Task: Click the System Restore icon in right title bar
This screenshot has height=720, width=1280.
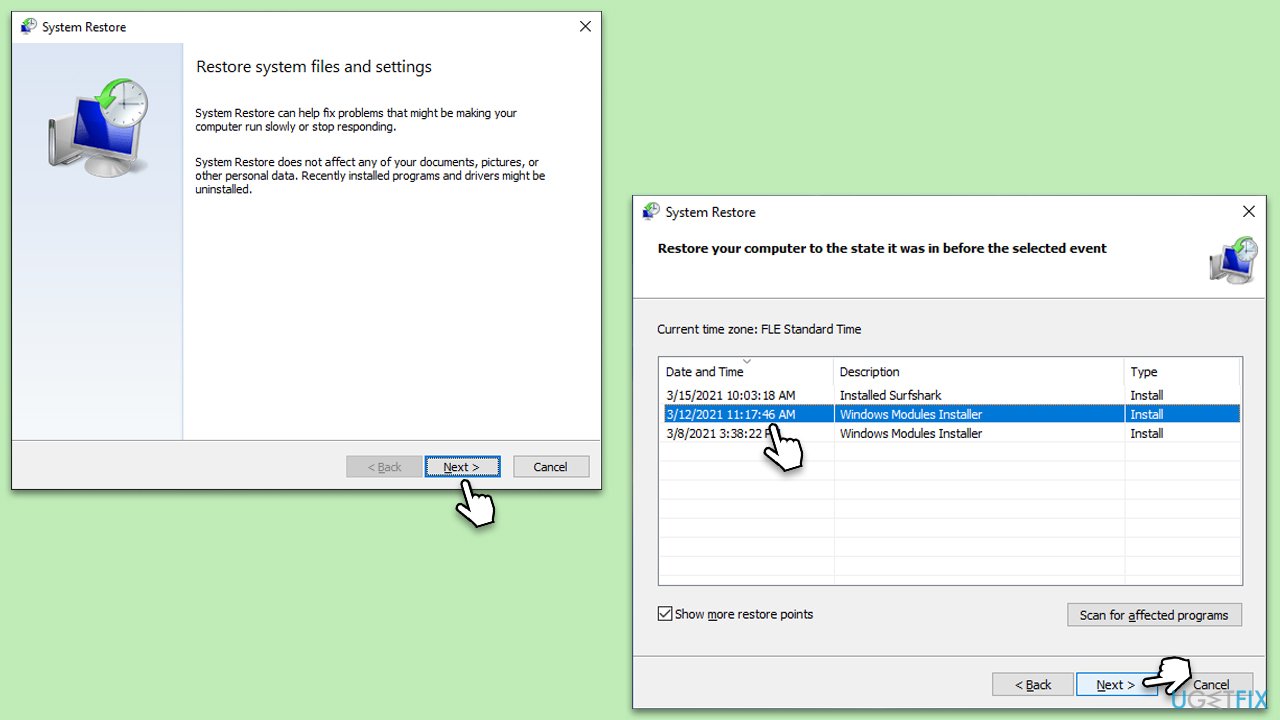Action: (651, 212)
